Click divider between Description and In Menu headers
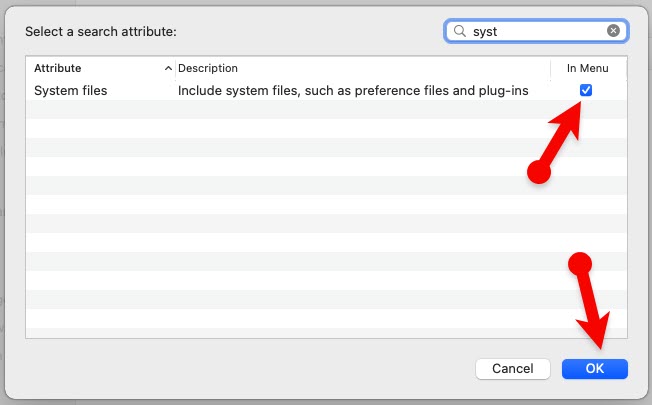 551,68
